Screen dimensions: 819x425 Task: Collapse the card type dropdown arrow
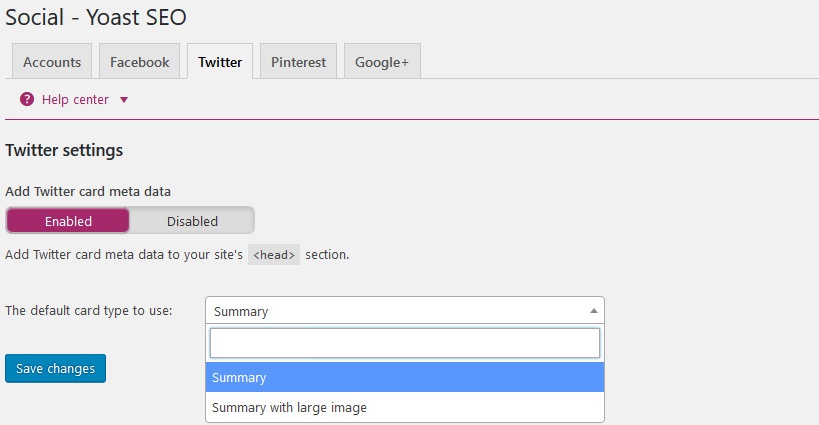tap(593, 311)
